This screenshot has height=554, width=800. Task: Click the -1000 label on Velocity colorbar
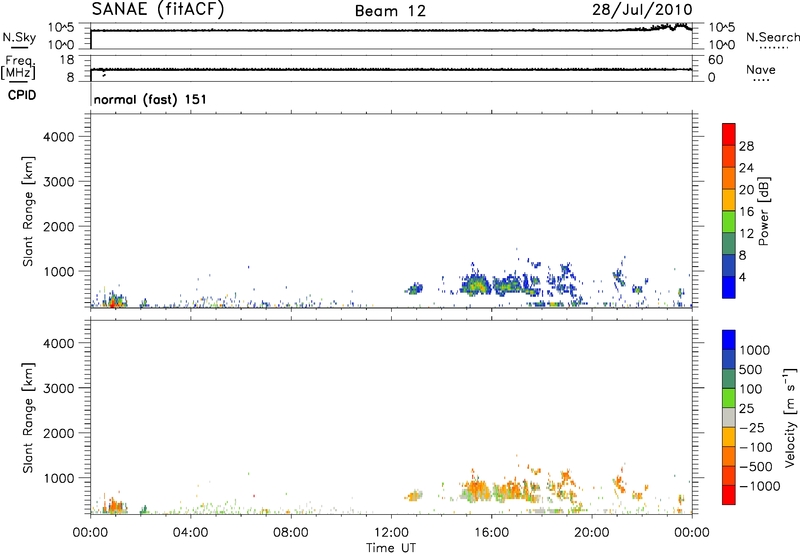(760, 486)
